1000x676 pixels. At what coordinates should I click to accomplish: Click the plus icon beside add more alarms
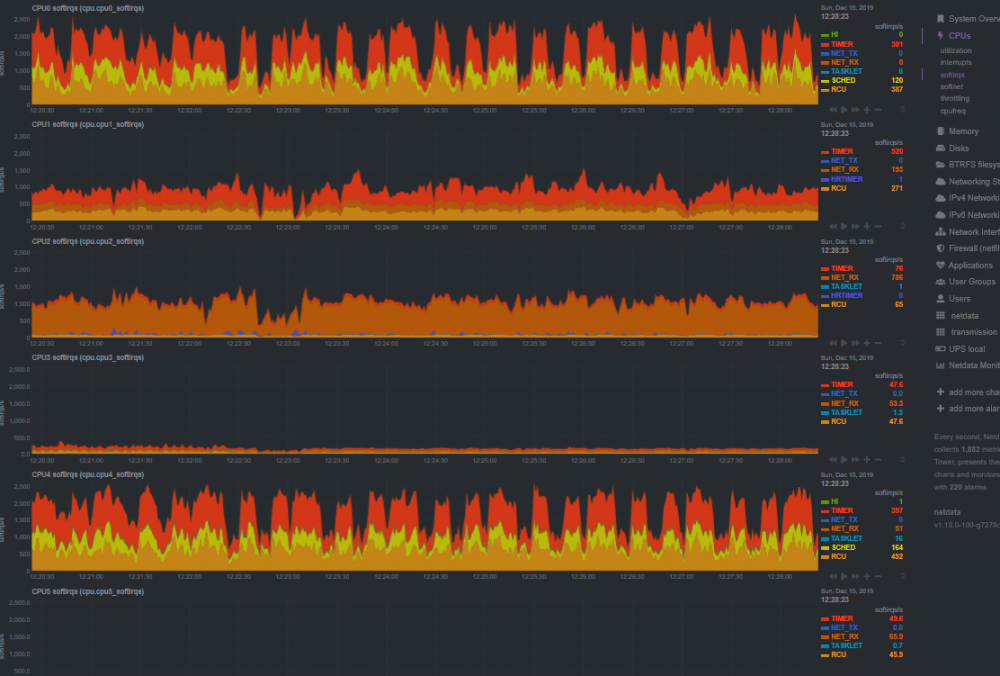(x=940, y=409)
